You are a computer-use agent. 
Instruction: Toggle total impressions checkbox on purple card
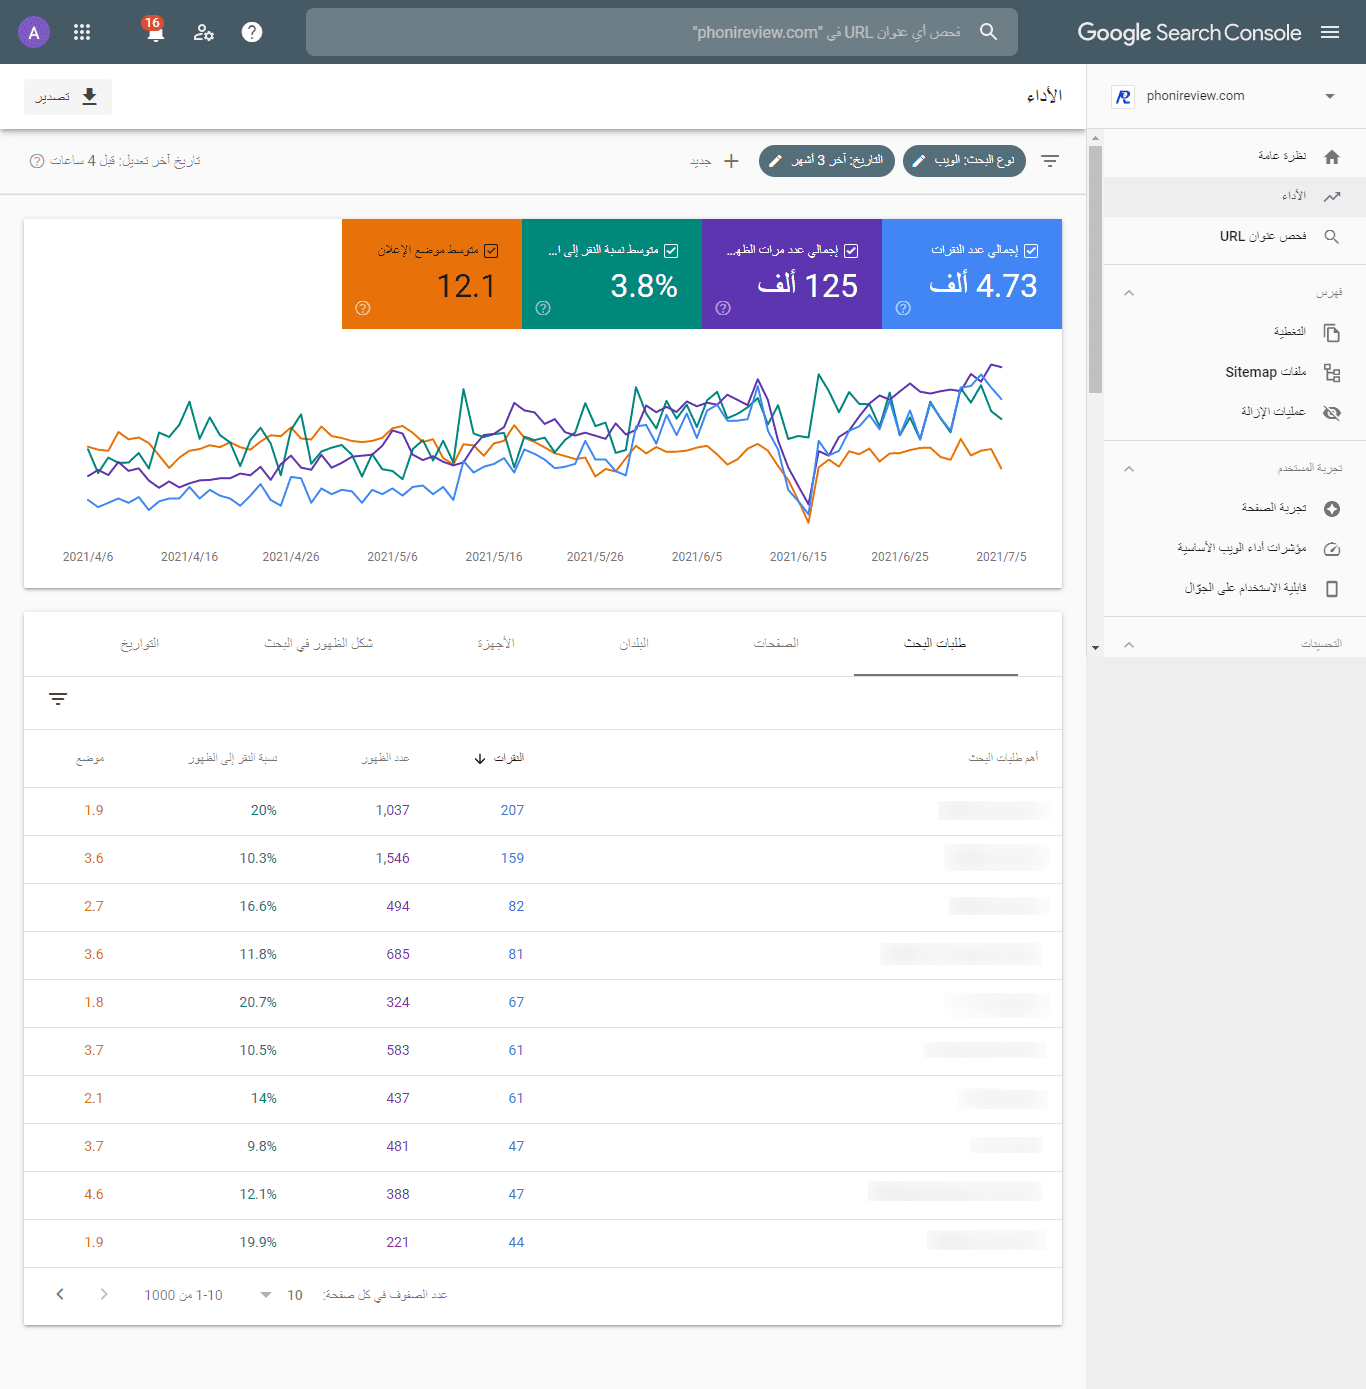[851, 251]
